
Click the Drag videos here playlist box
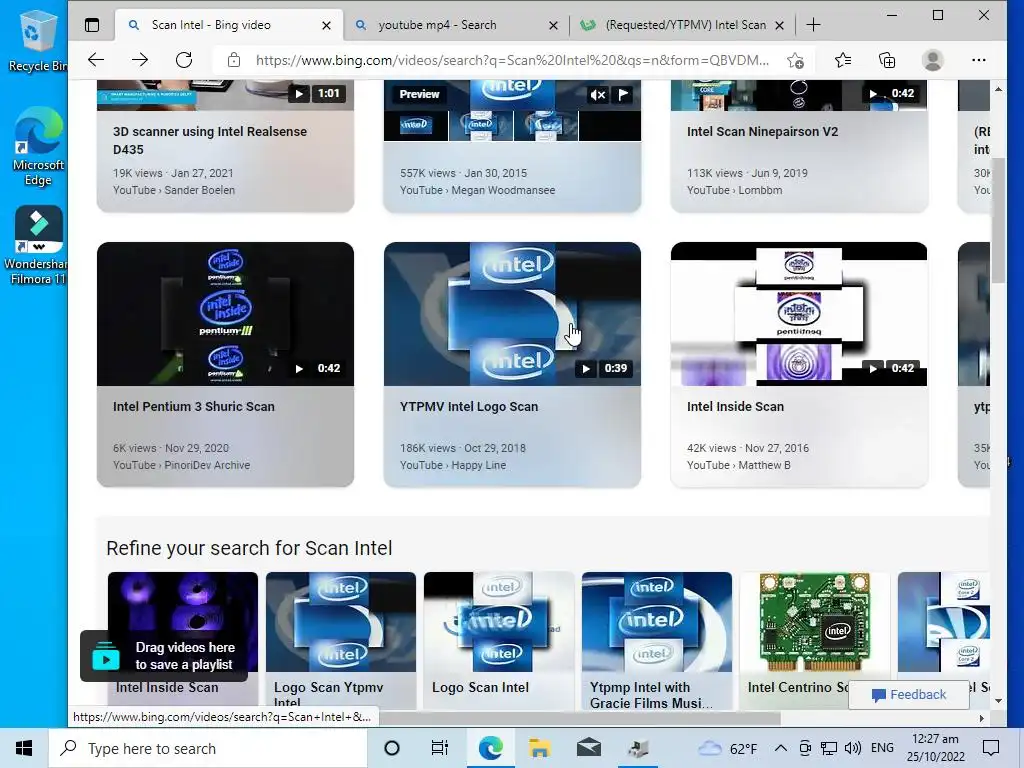[164, 656]
